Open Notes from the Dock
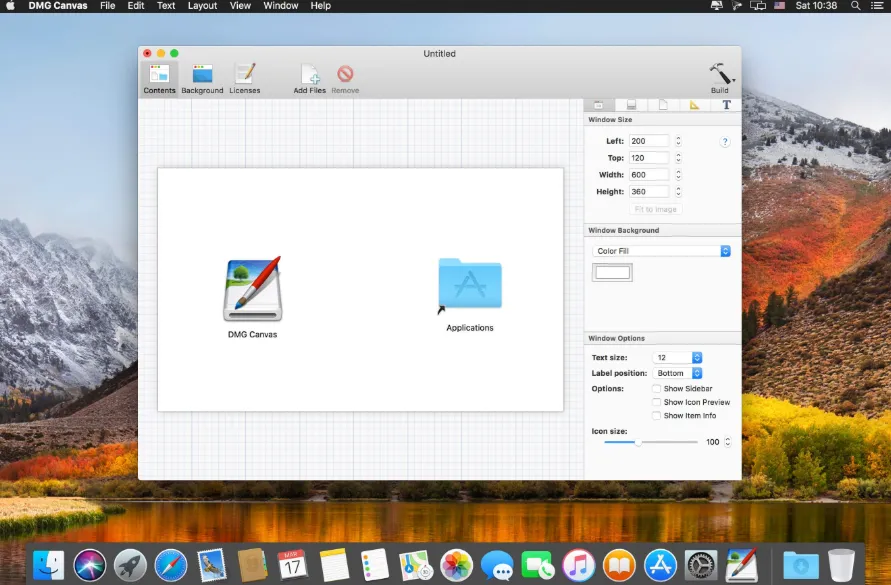 [334, 565]
